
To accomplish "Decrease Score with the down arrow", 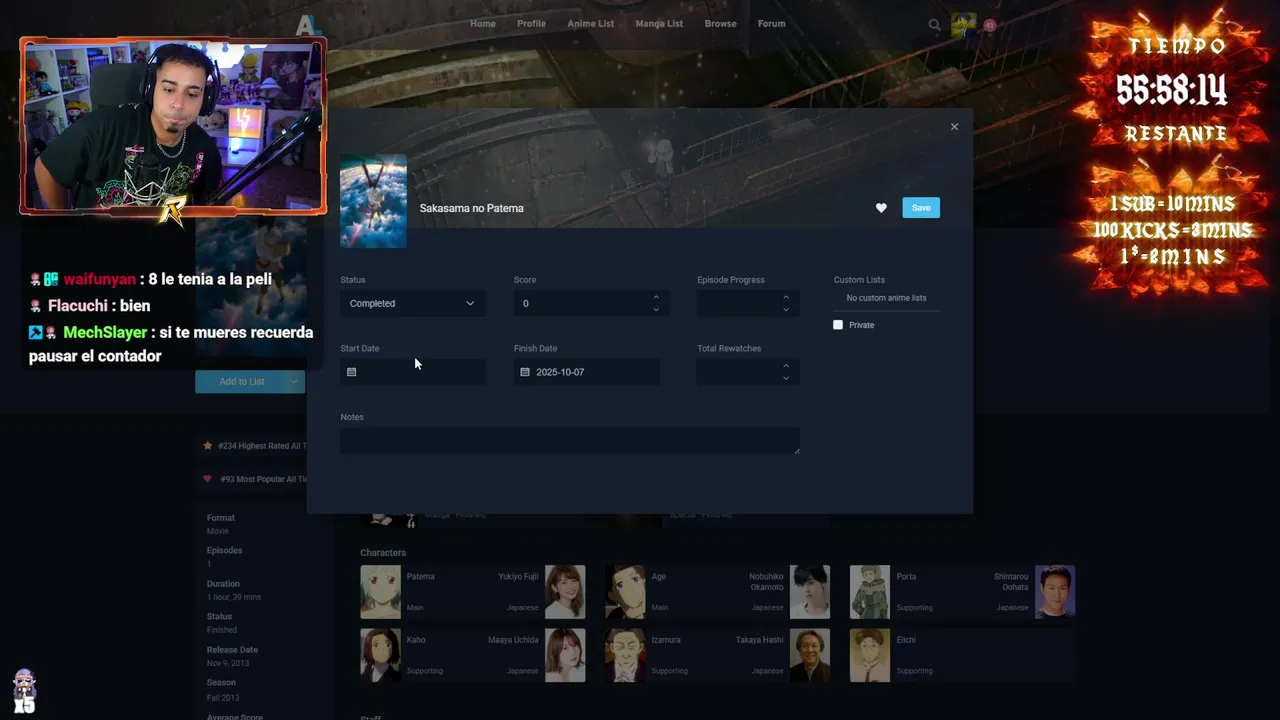I will 656,309.
